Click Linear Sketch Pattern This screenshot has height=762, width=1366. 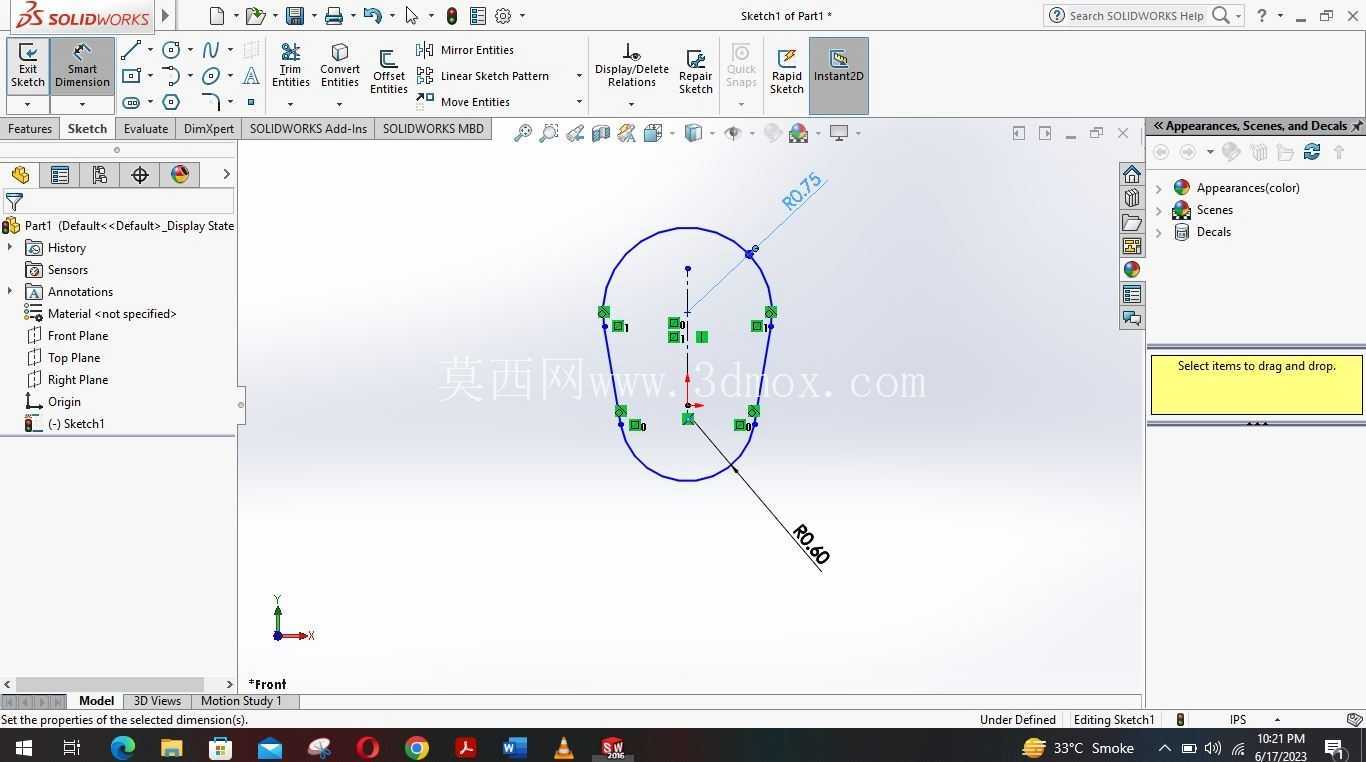(483, 76)
